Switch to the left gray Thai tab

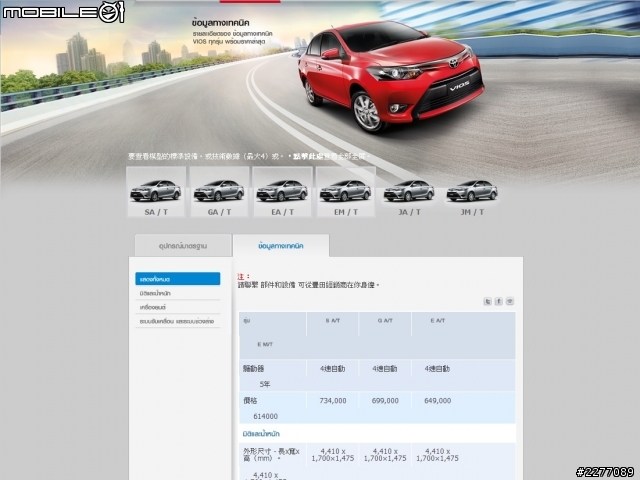click(x=183, y=246)
